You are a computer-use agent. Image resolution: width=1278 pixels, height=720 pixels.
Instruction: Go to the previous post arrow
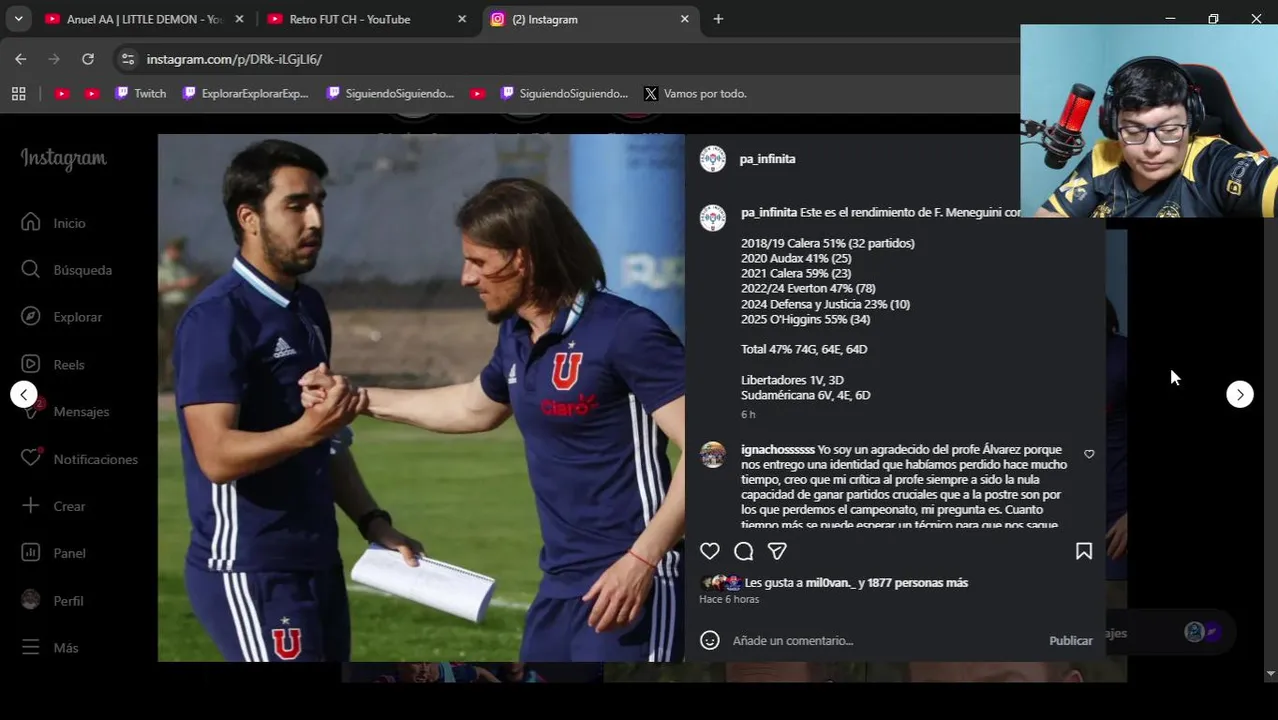(x=24, y=395)
